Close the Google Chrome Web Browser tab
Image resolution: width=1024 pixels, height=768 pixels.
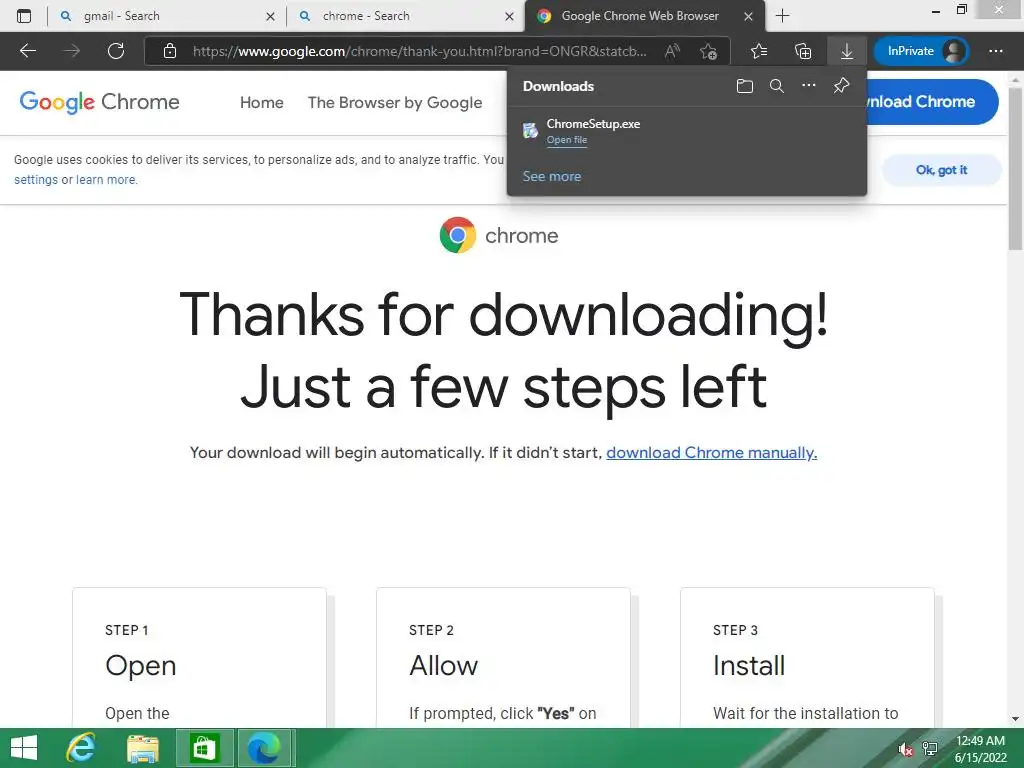pyautogui.click(x=748, y=16)
